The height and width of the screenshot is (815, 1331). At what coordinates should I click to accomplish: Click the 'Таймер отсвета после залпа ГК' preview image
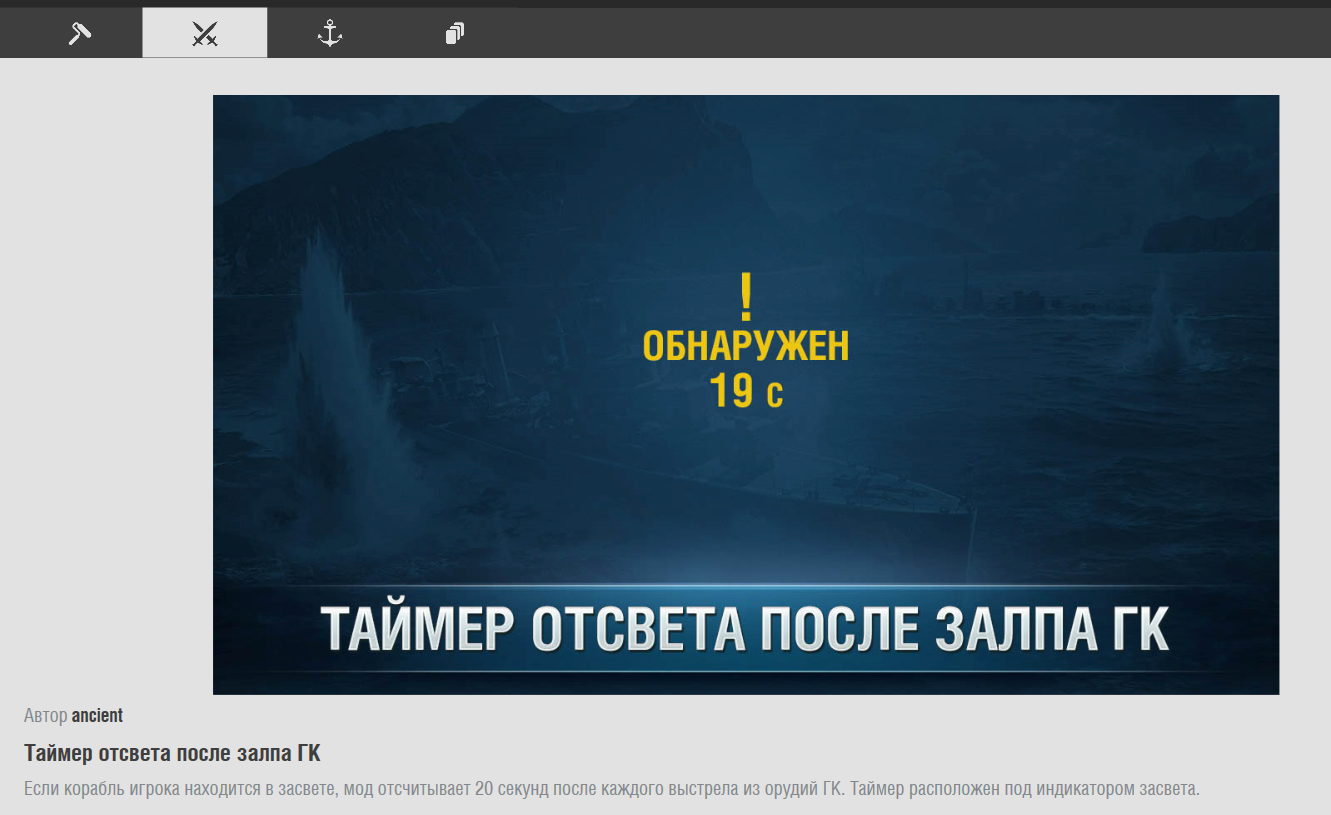746,395
